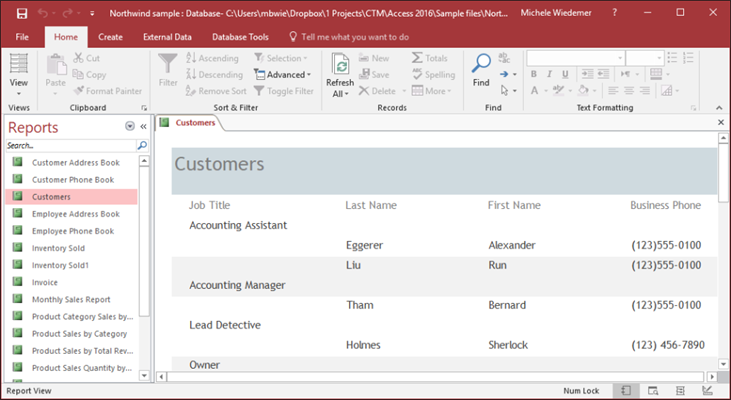Click the Filter funnel icon
This screenshot has width=731, height=400.
point(167,65)
